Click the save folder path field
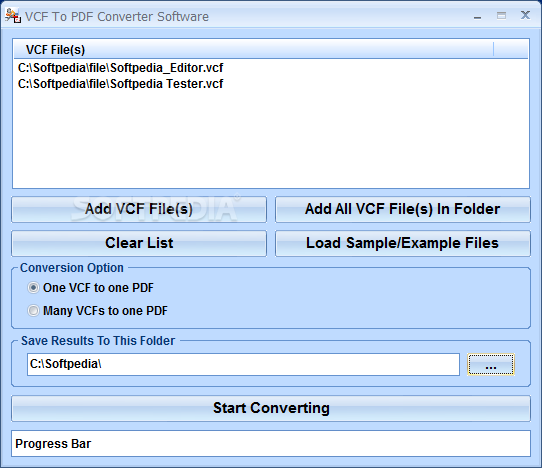The height and width of the screenshot is (468, 542). (243, 364)
